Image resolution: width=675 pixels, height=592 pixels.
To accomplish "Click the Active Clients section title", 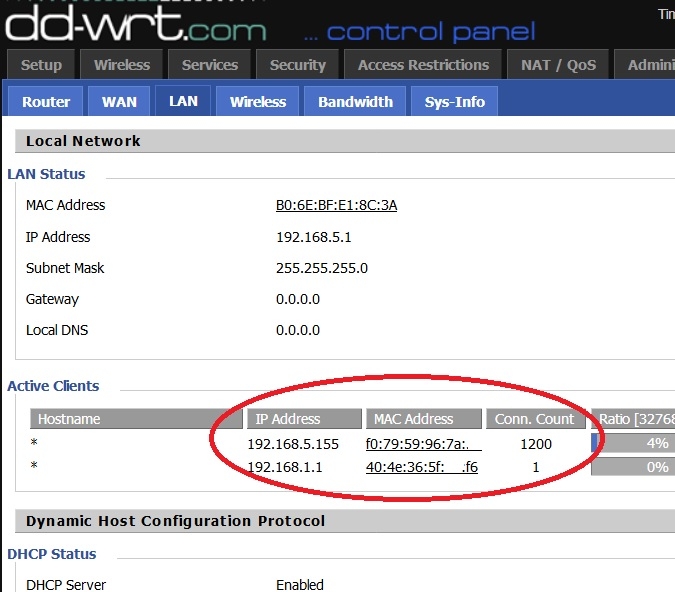I will point(53,386).
